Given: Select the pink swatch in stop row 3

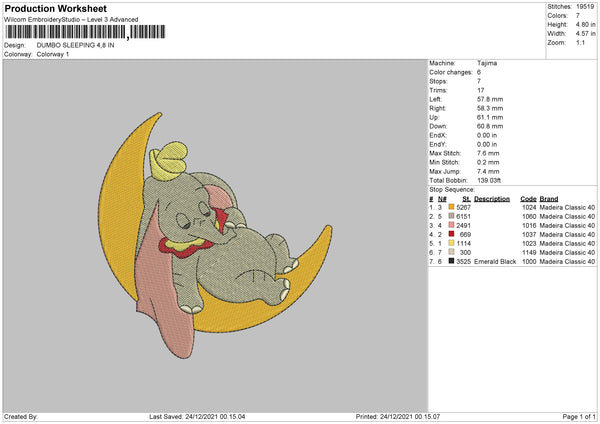Looking at the screenshot, I should [x=451, y=225].
